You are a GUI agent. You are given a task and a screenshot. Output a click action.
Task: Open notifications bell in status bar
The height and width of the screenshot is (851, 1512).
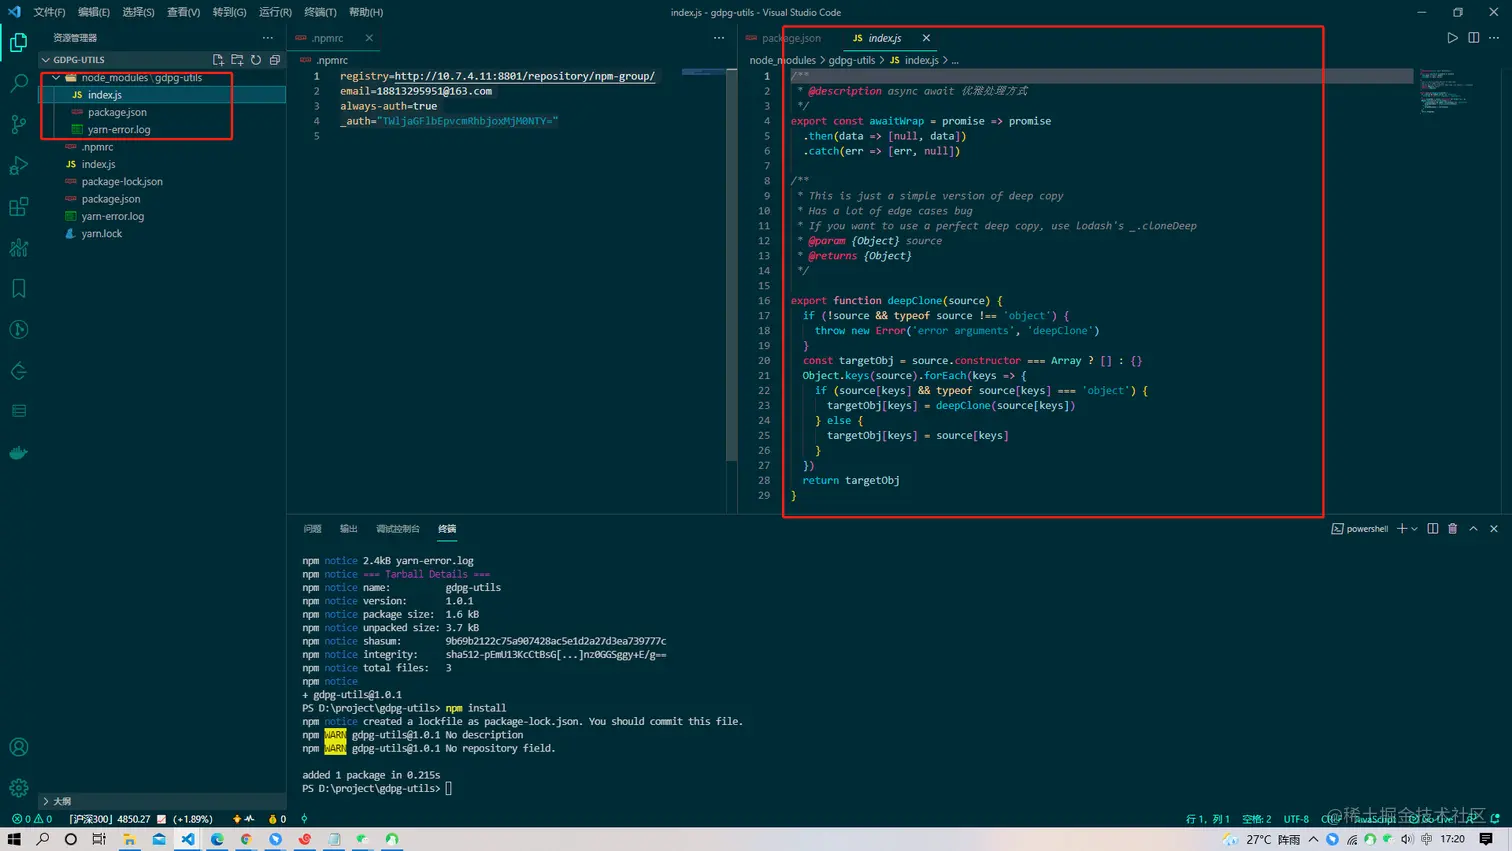(x=1495, y=819)
